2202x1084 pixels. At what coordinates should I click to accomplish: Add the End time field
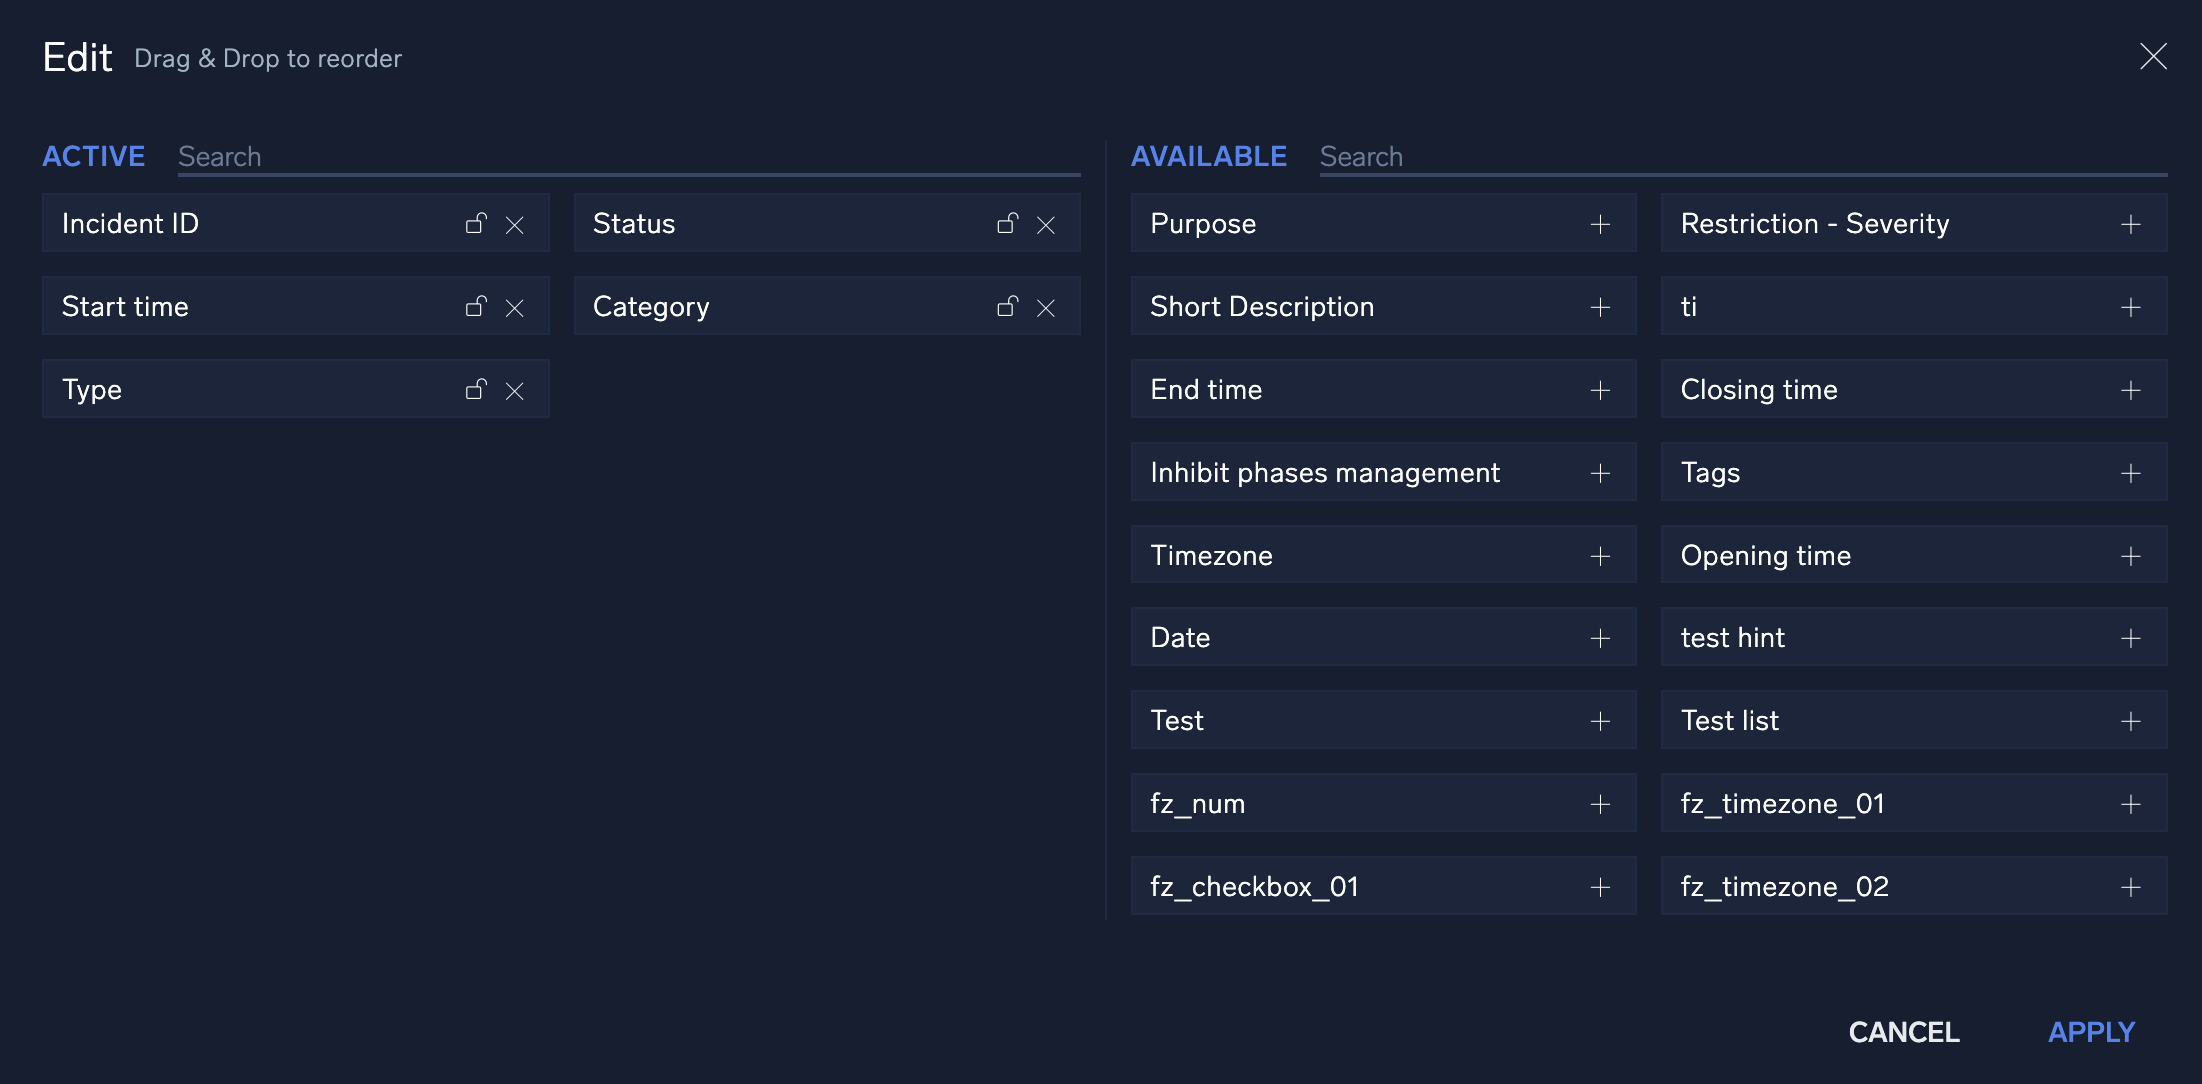click(1600, 389)
